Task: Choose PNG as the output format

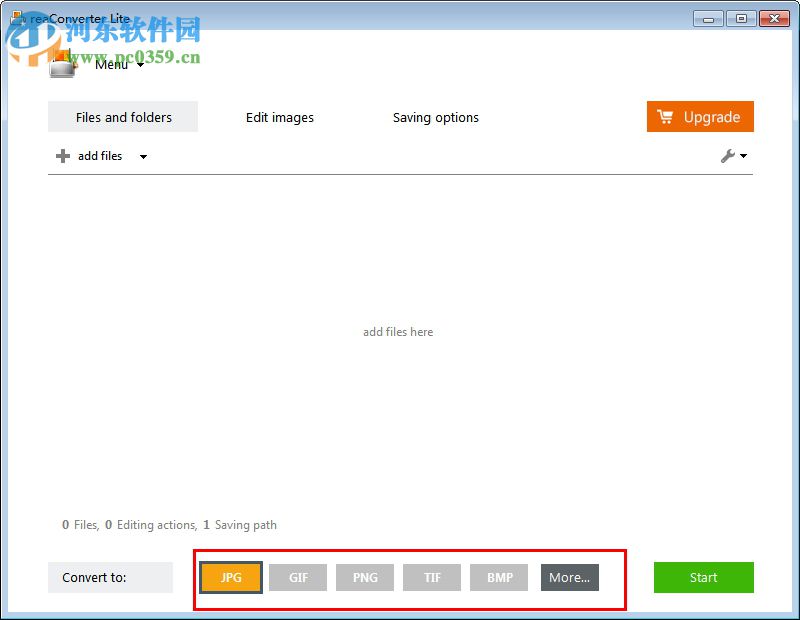Action: 365,577
